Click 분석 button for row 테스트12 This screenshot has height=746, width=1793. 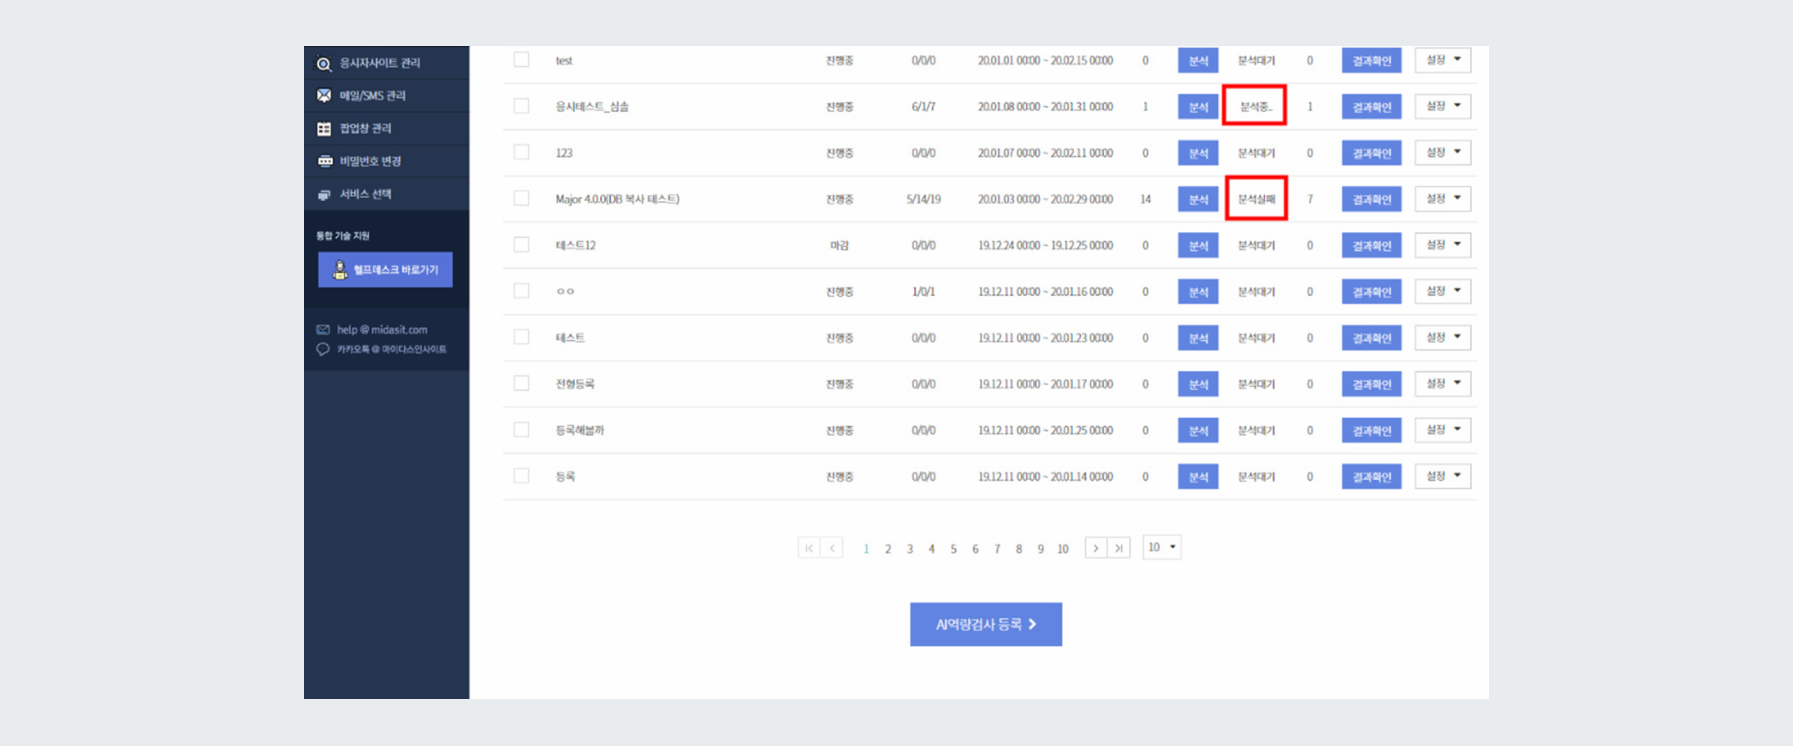pyautogui.click(x=1198, y=246)
